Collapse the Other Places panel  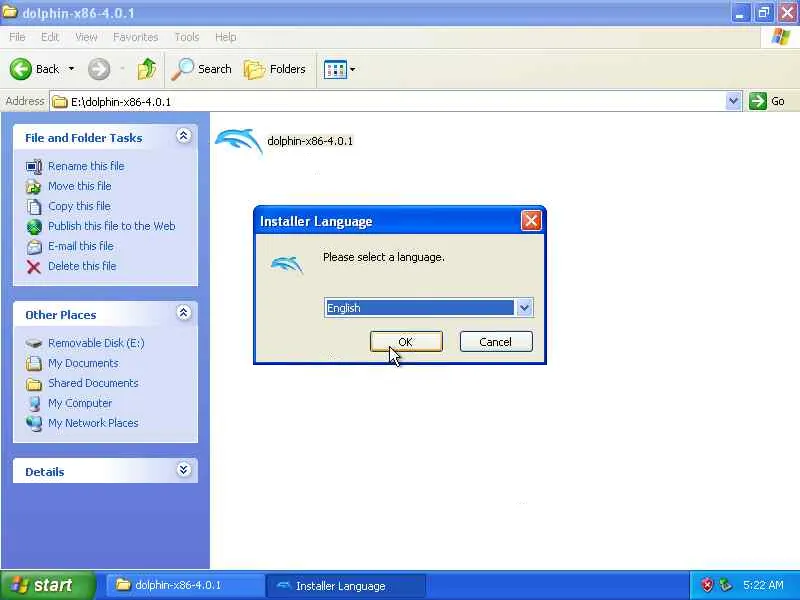184,313
